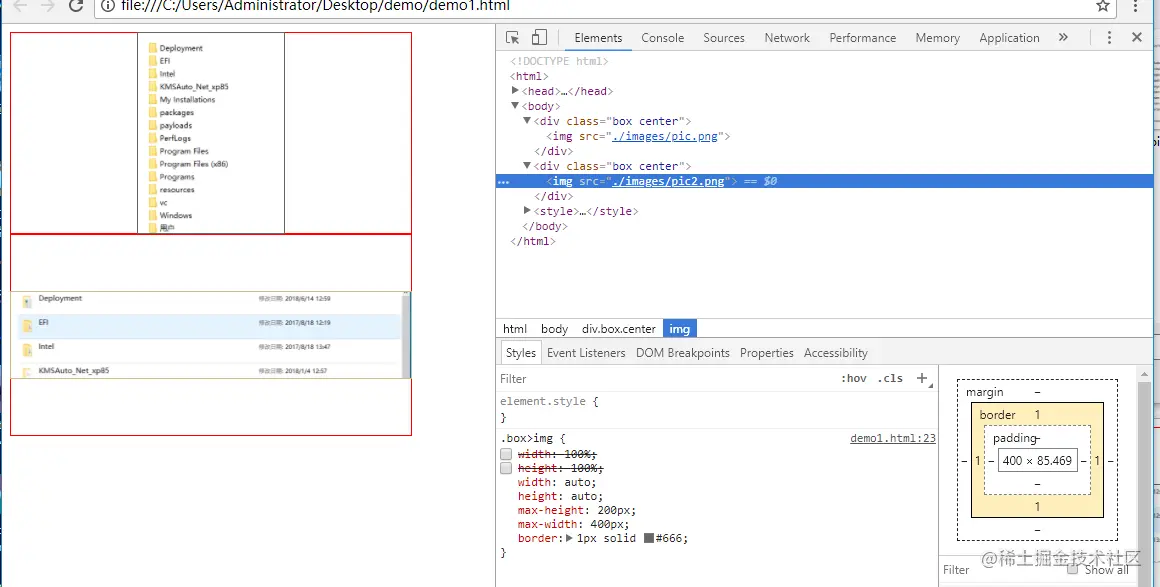Collapse the body element node
This screenshot has height=587, width=1160.
(x=516, y=107)
